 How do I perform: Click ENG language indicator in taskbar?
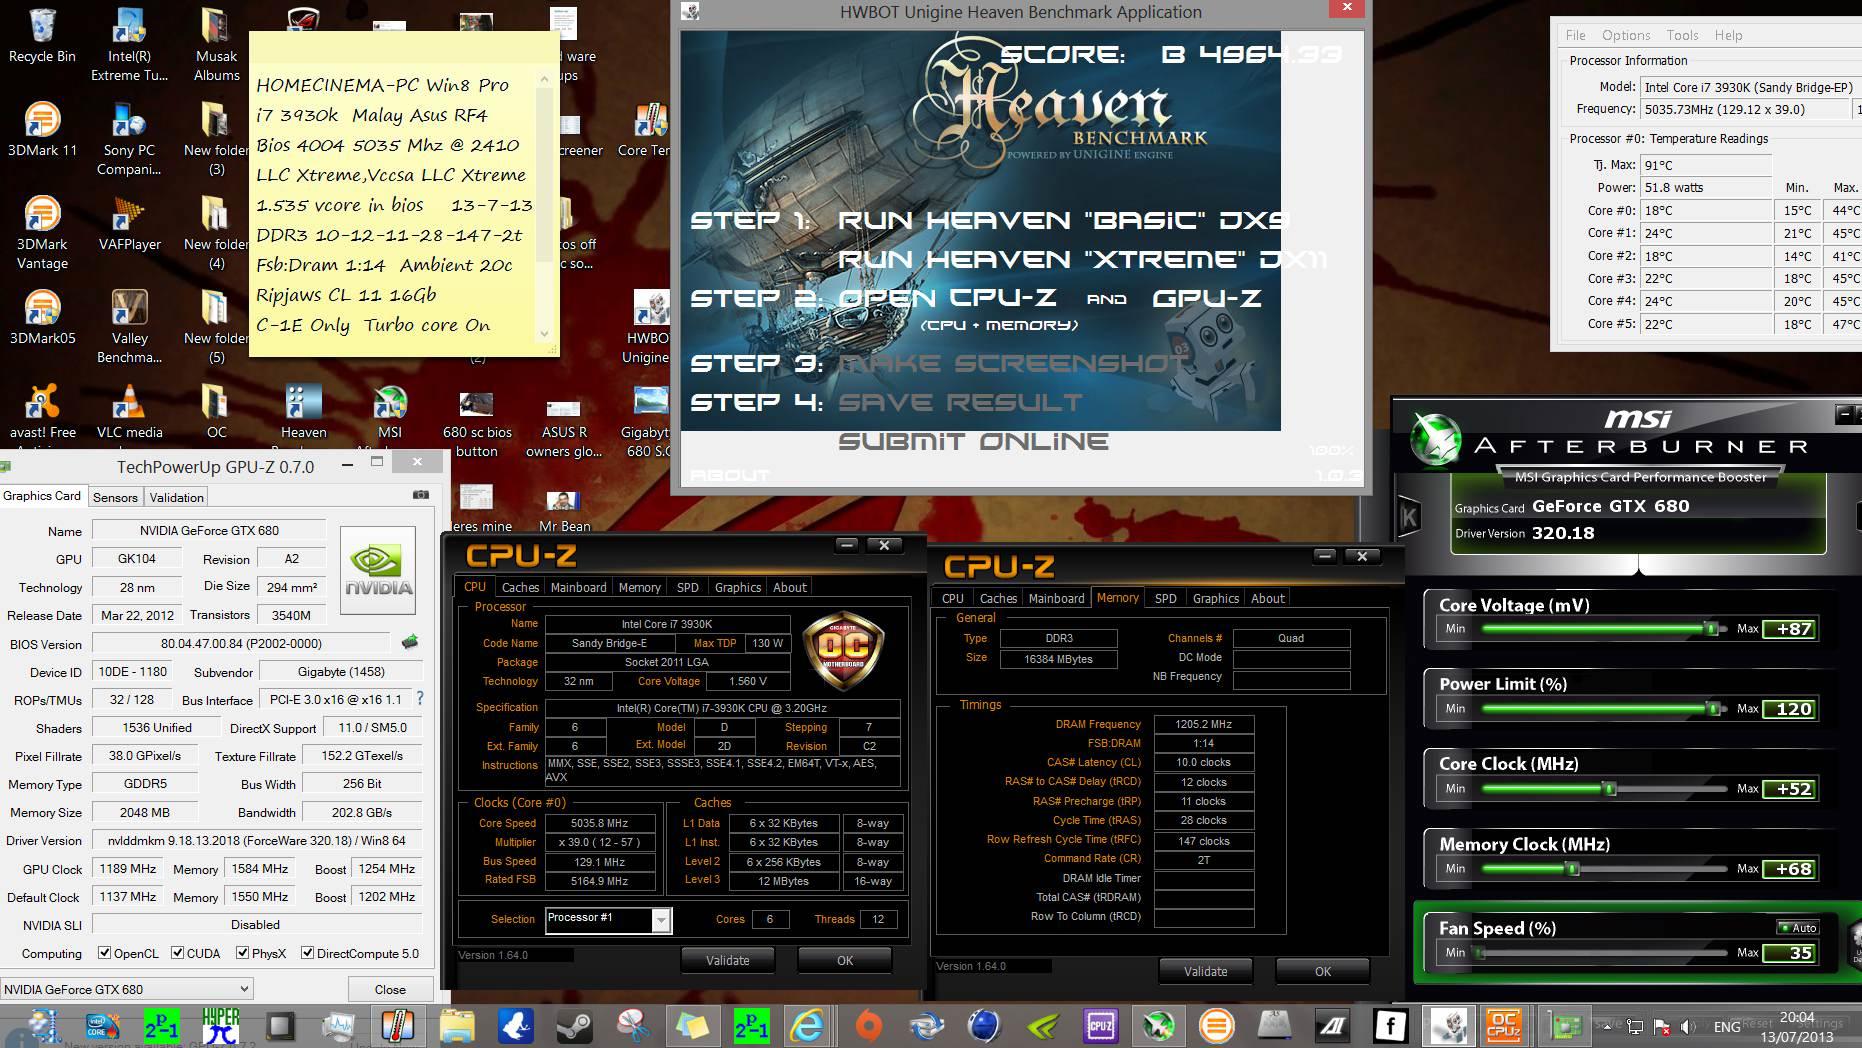(1726, 1026)
